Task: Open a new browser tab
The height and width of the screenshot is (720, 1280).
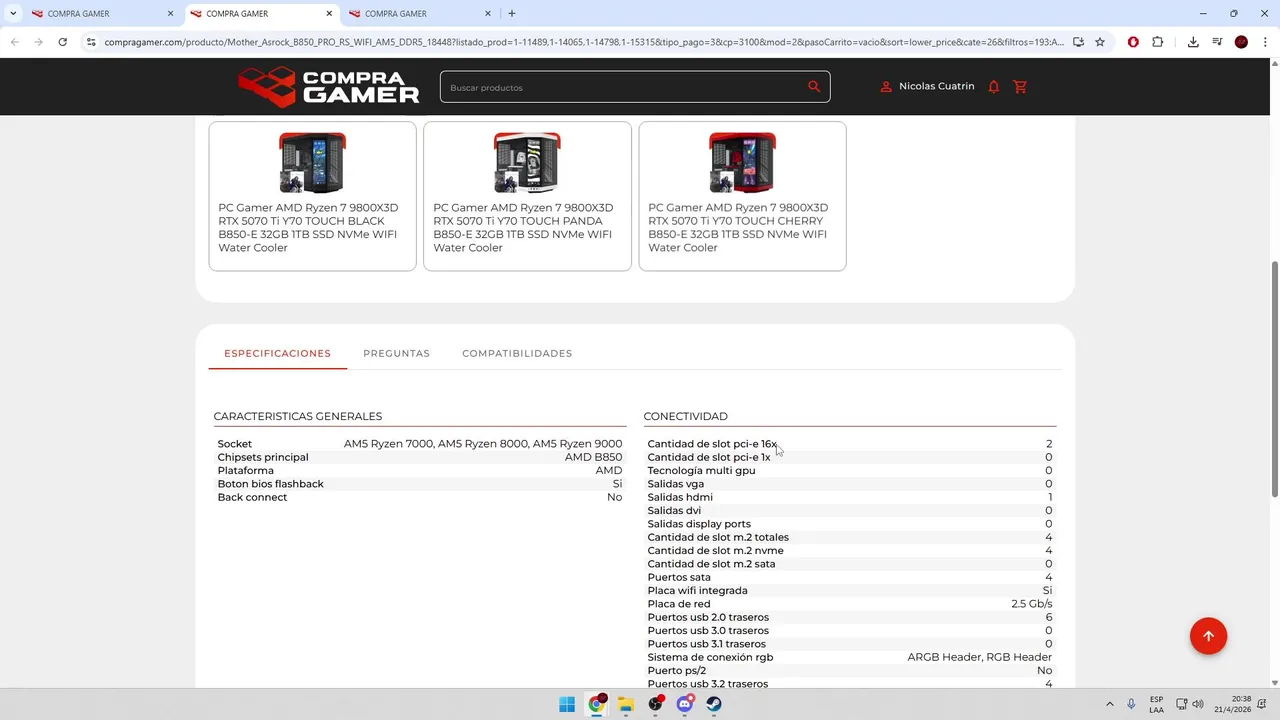Action: click(x=511, y=13)
